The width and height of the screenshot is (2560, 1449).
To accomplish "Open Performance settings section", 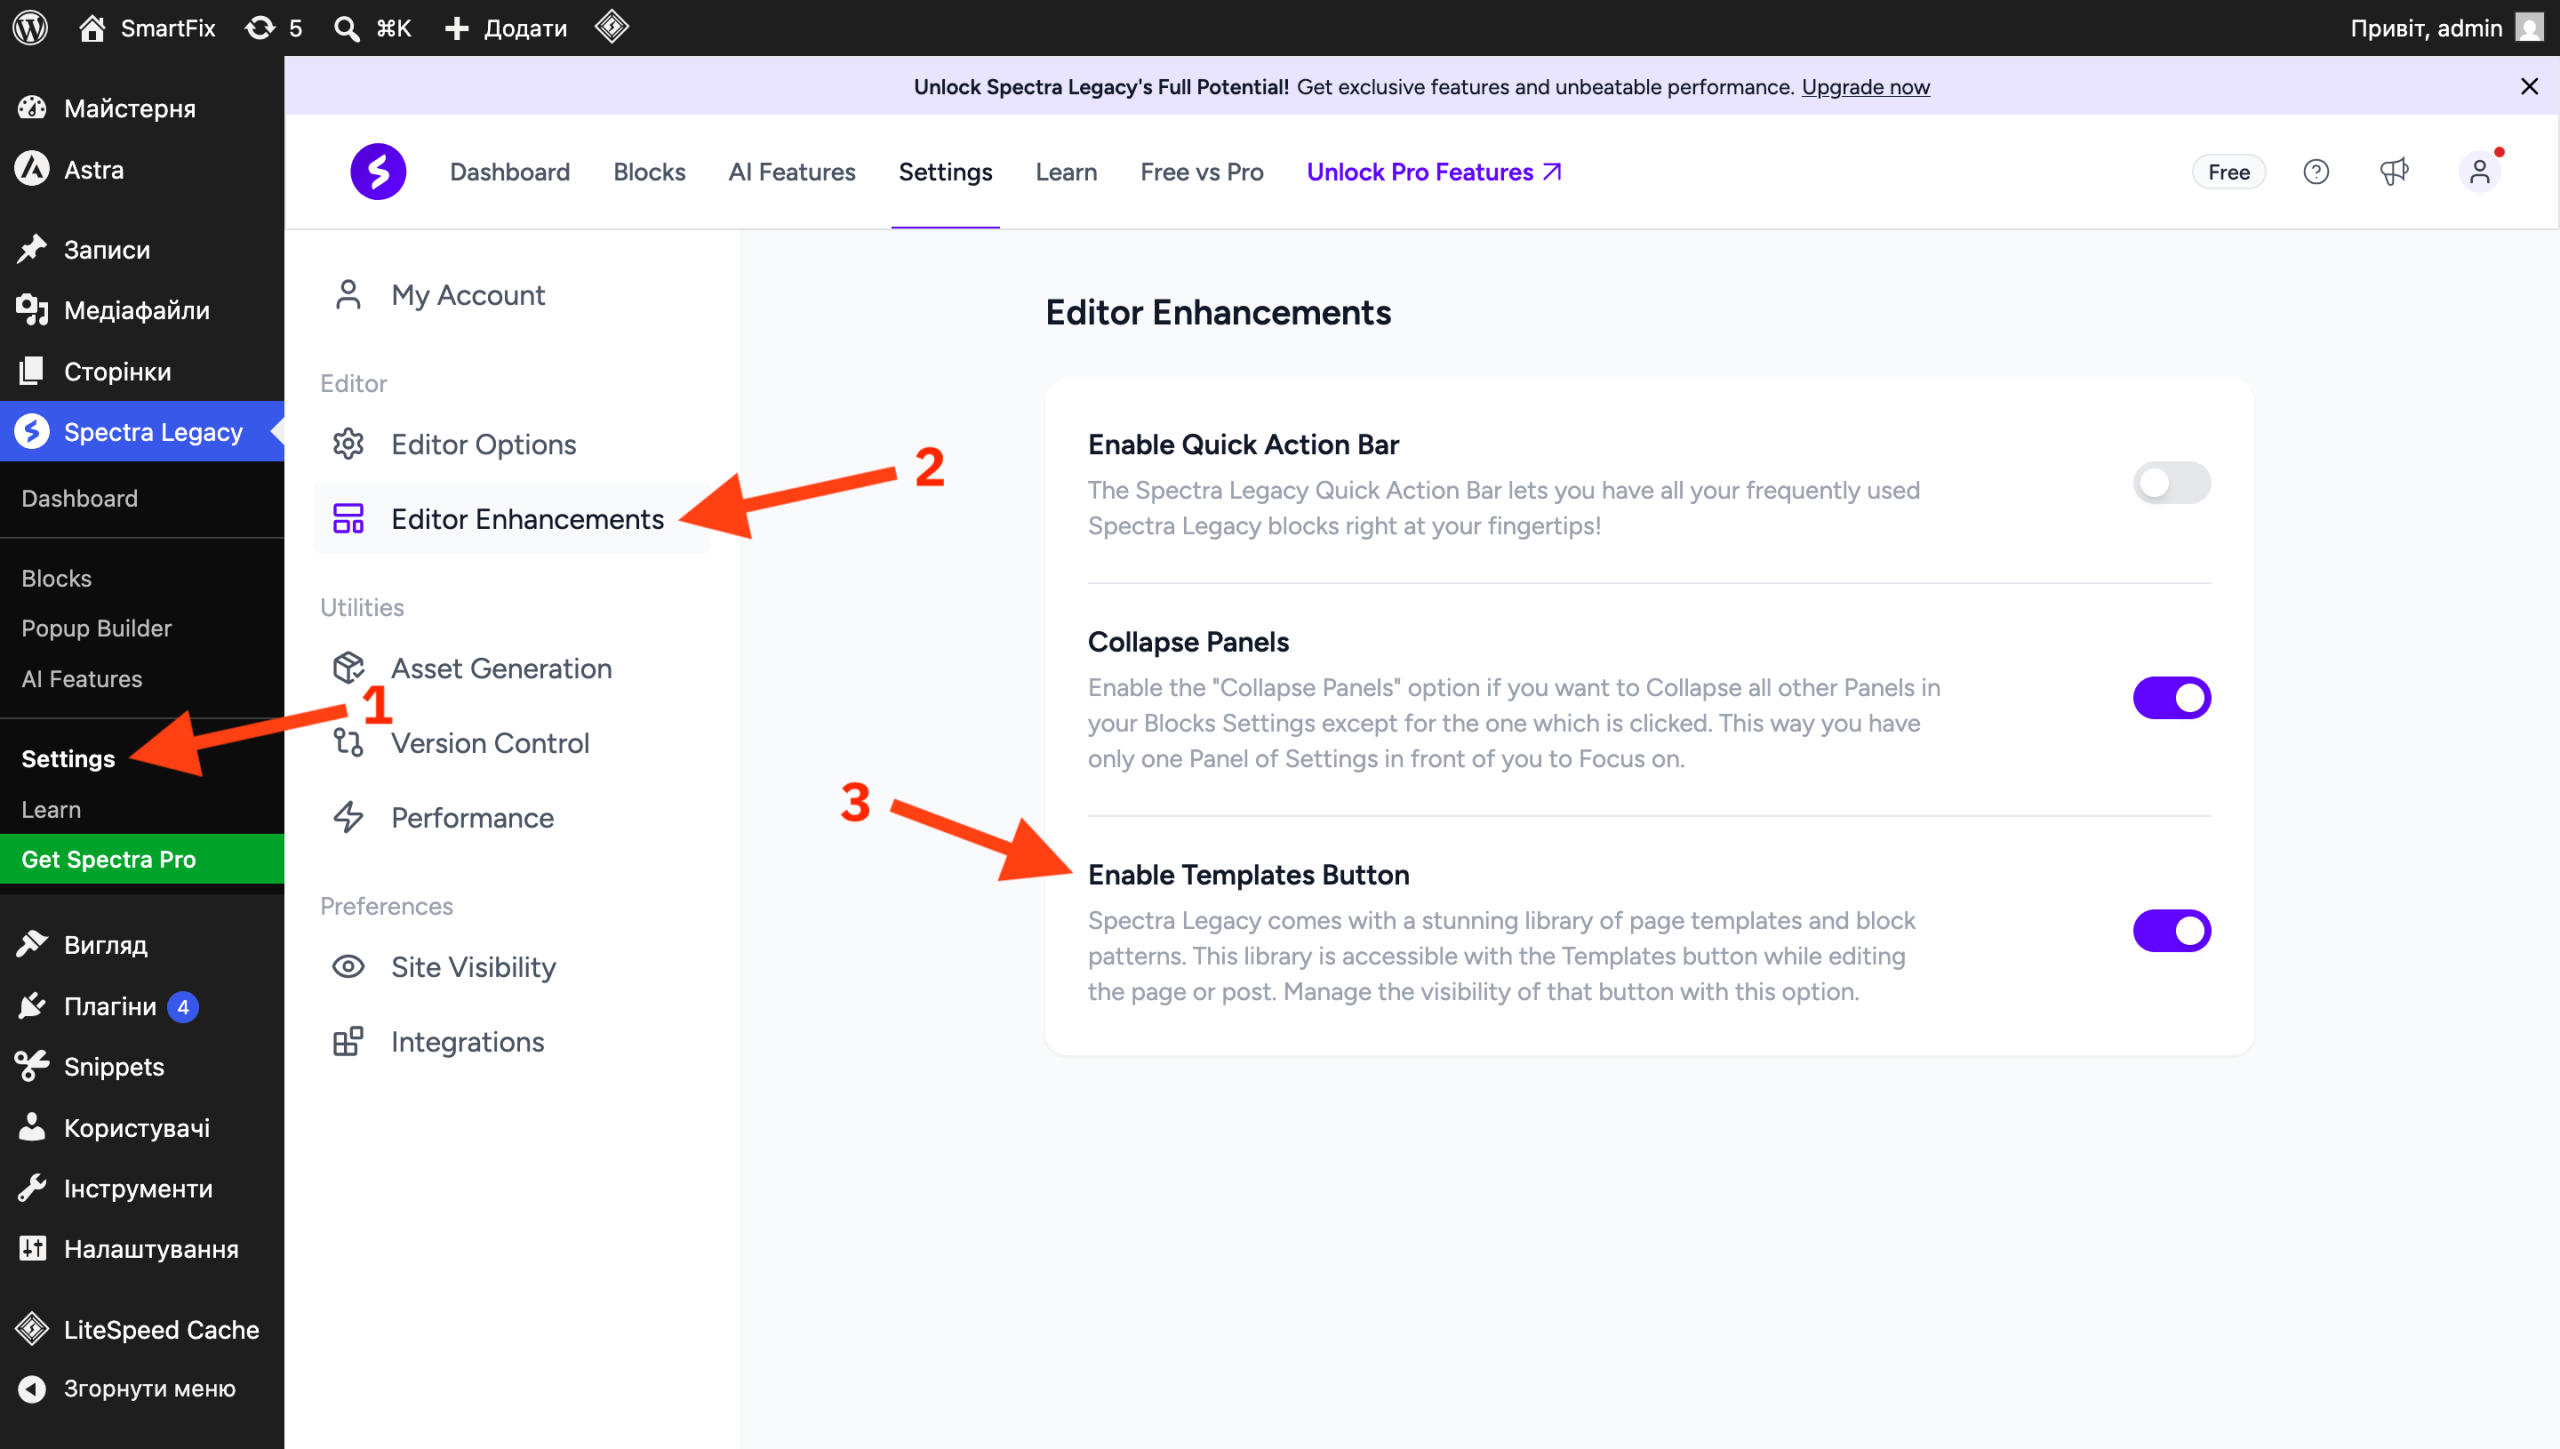I will 512,818.
